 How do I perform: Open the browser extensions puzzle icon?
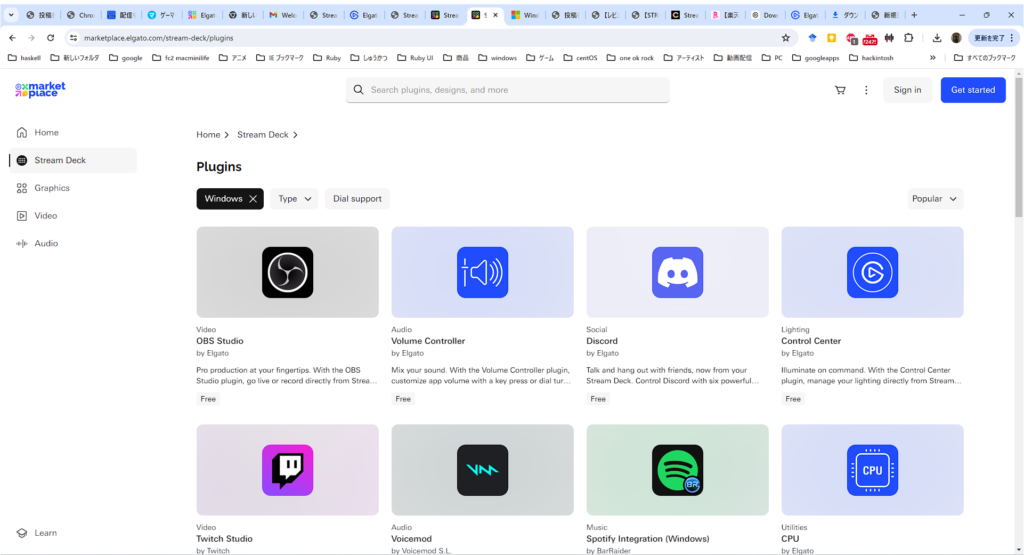point(908,38)
